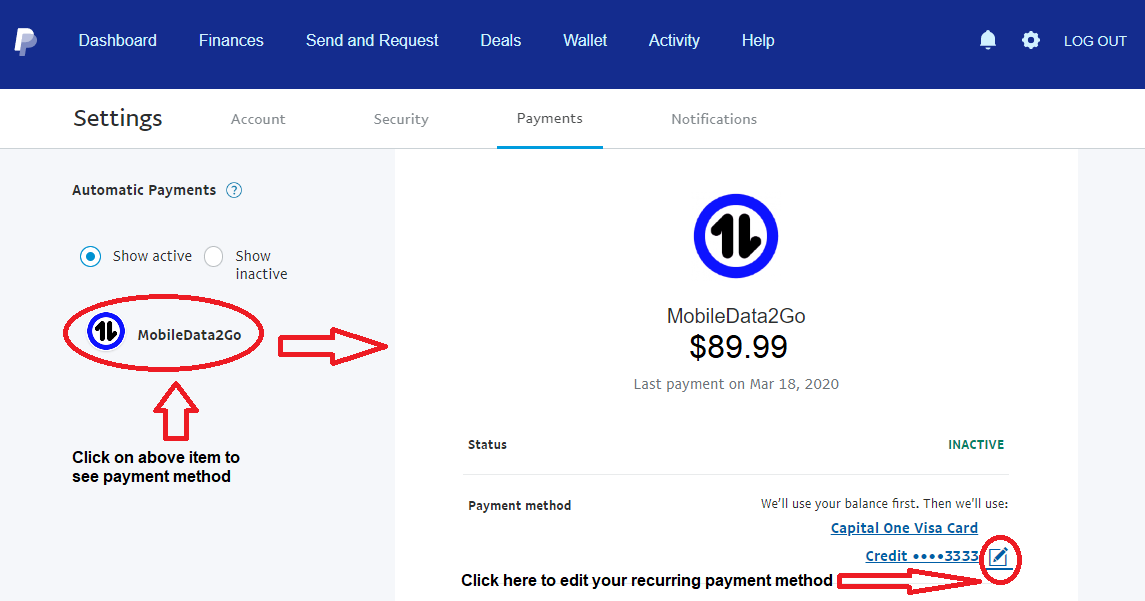
Task: Click the MobileData2Go title above the amount
Action: tap(736, 316)
